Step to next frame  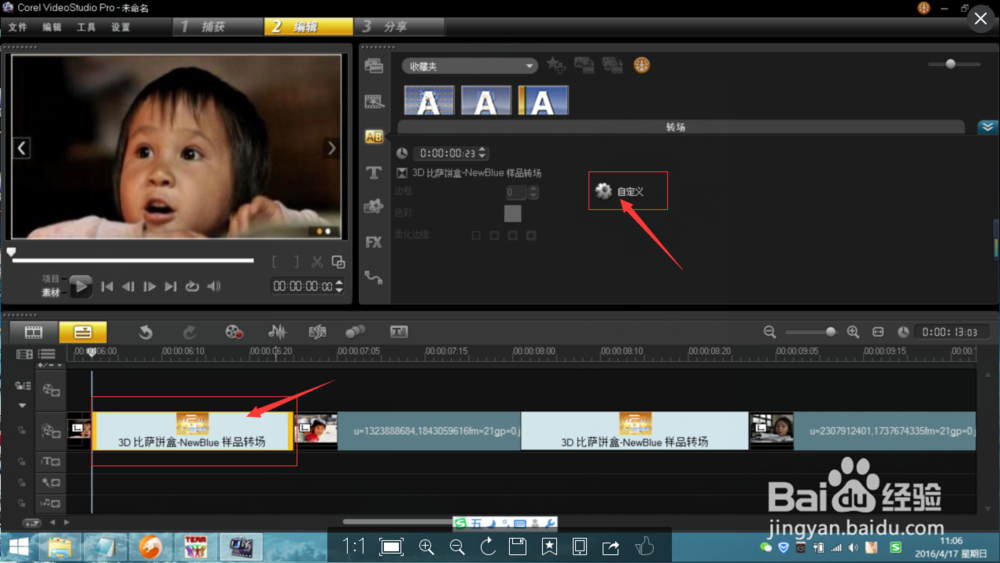149,287
